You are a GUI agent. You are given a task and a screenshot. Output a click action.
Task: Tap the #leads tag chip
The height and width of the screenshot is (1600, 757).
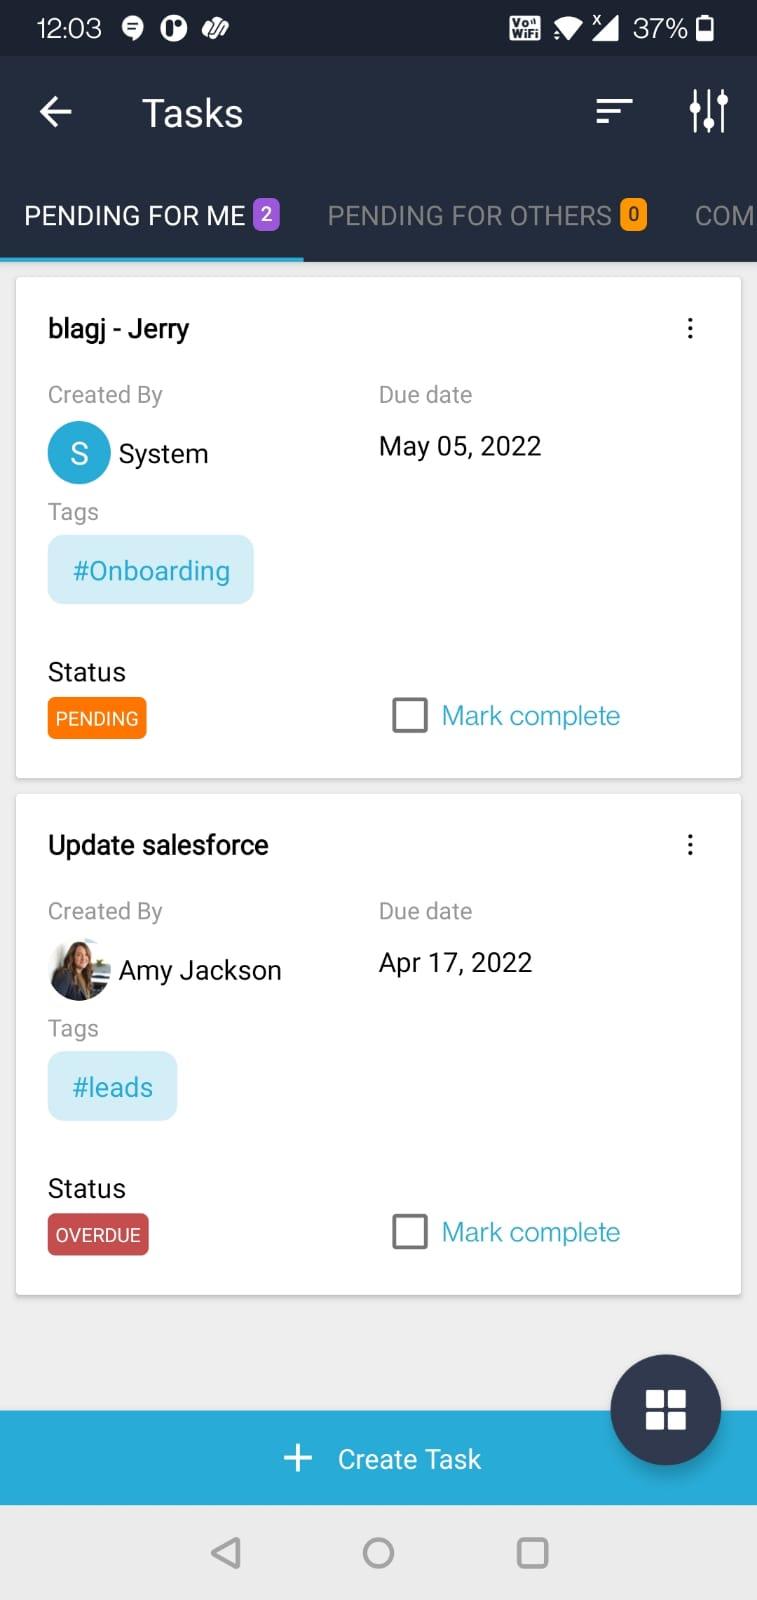113,1087
